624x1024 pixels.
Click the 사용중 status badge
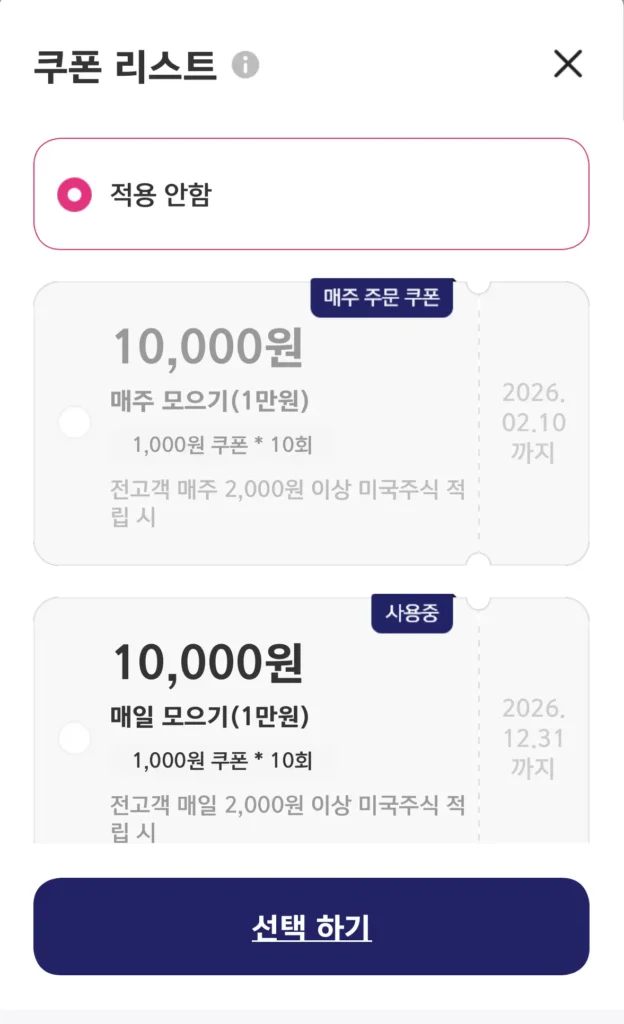tap(412, 613)
